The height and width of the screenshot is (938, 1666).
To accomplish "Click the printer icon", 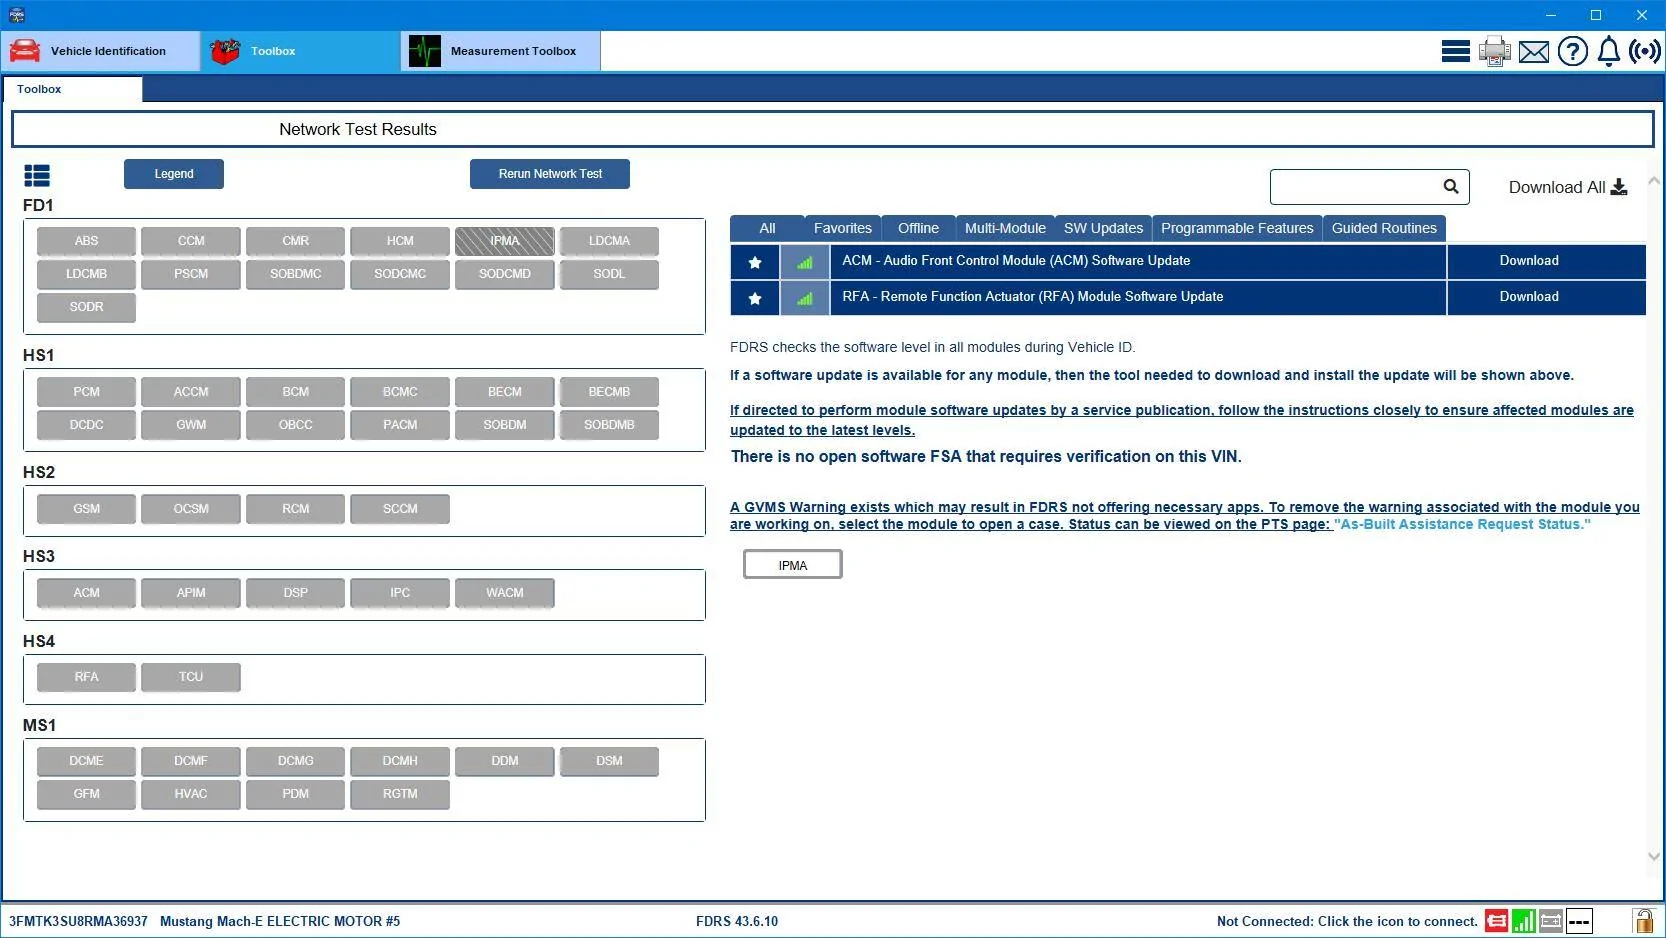I will pos(1494,51).
